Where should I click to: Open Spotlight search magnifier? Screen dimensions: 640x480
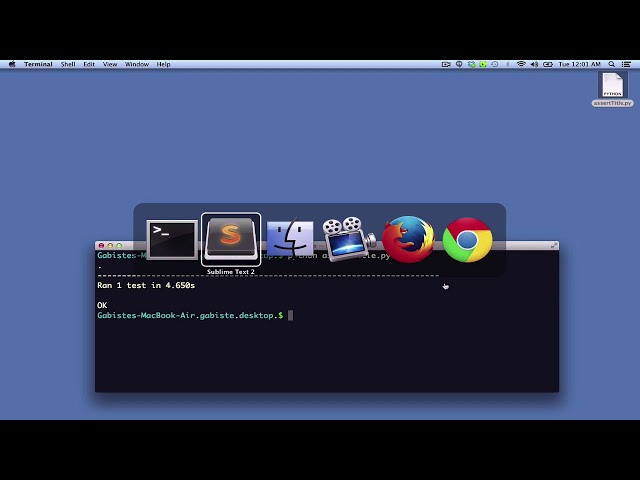611,64
